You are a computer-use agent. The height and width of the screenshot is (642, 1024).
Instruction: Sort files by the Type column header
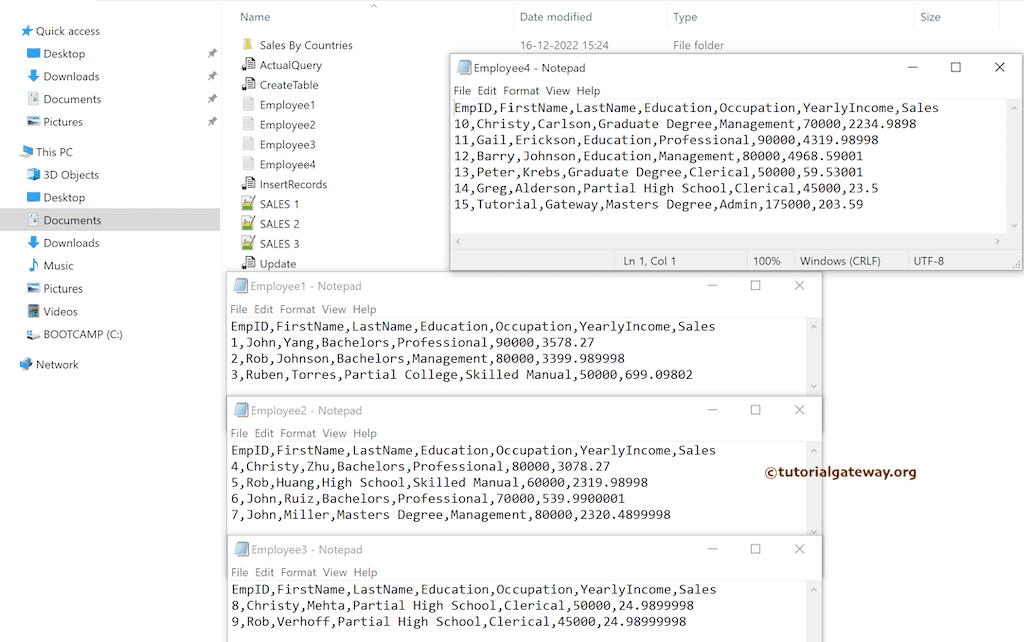pos(685,17)
